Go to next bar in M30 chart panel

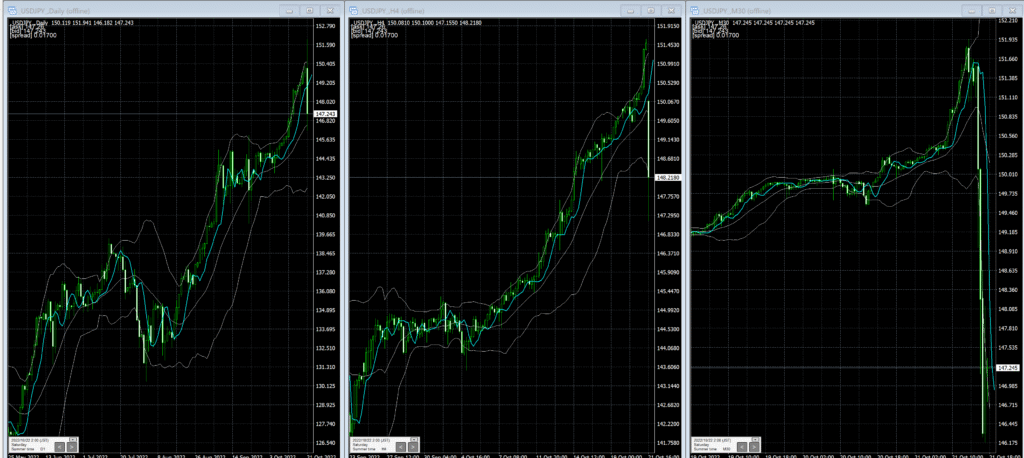point(756,447)
